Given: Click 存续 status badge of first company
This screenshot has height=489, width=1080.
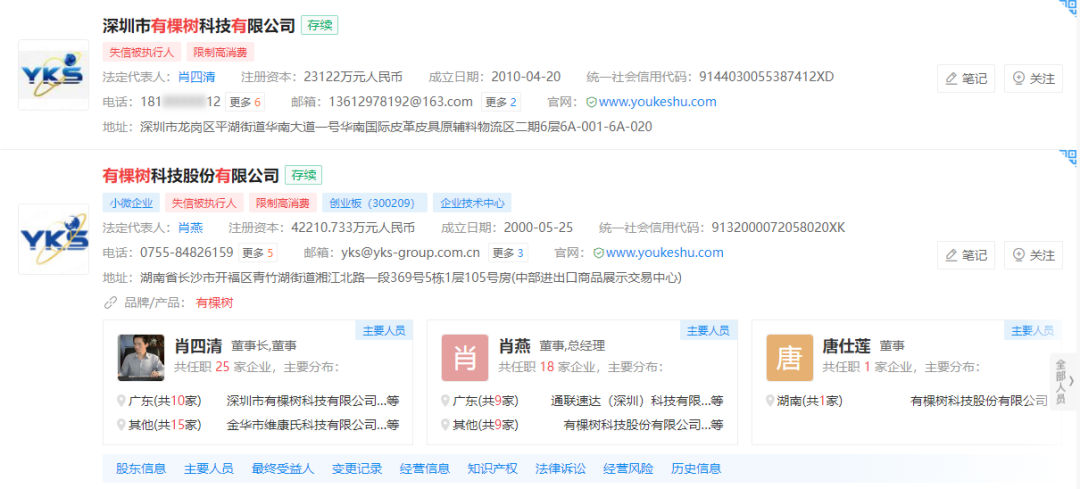Looking at the screenshot, I should [x=319, y=26].
